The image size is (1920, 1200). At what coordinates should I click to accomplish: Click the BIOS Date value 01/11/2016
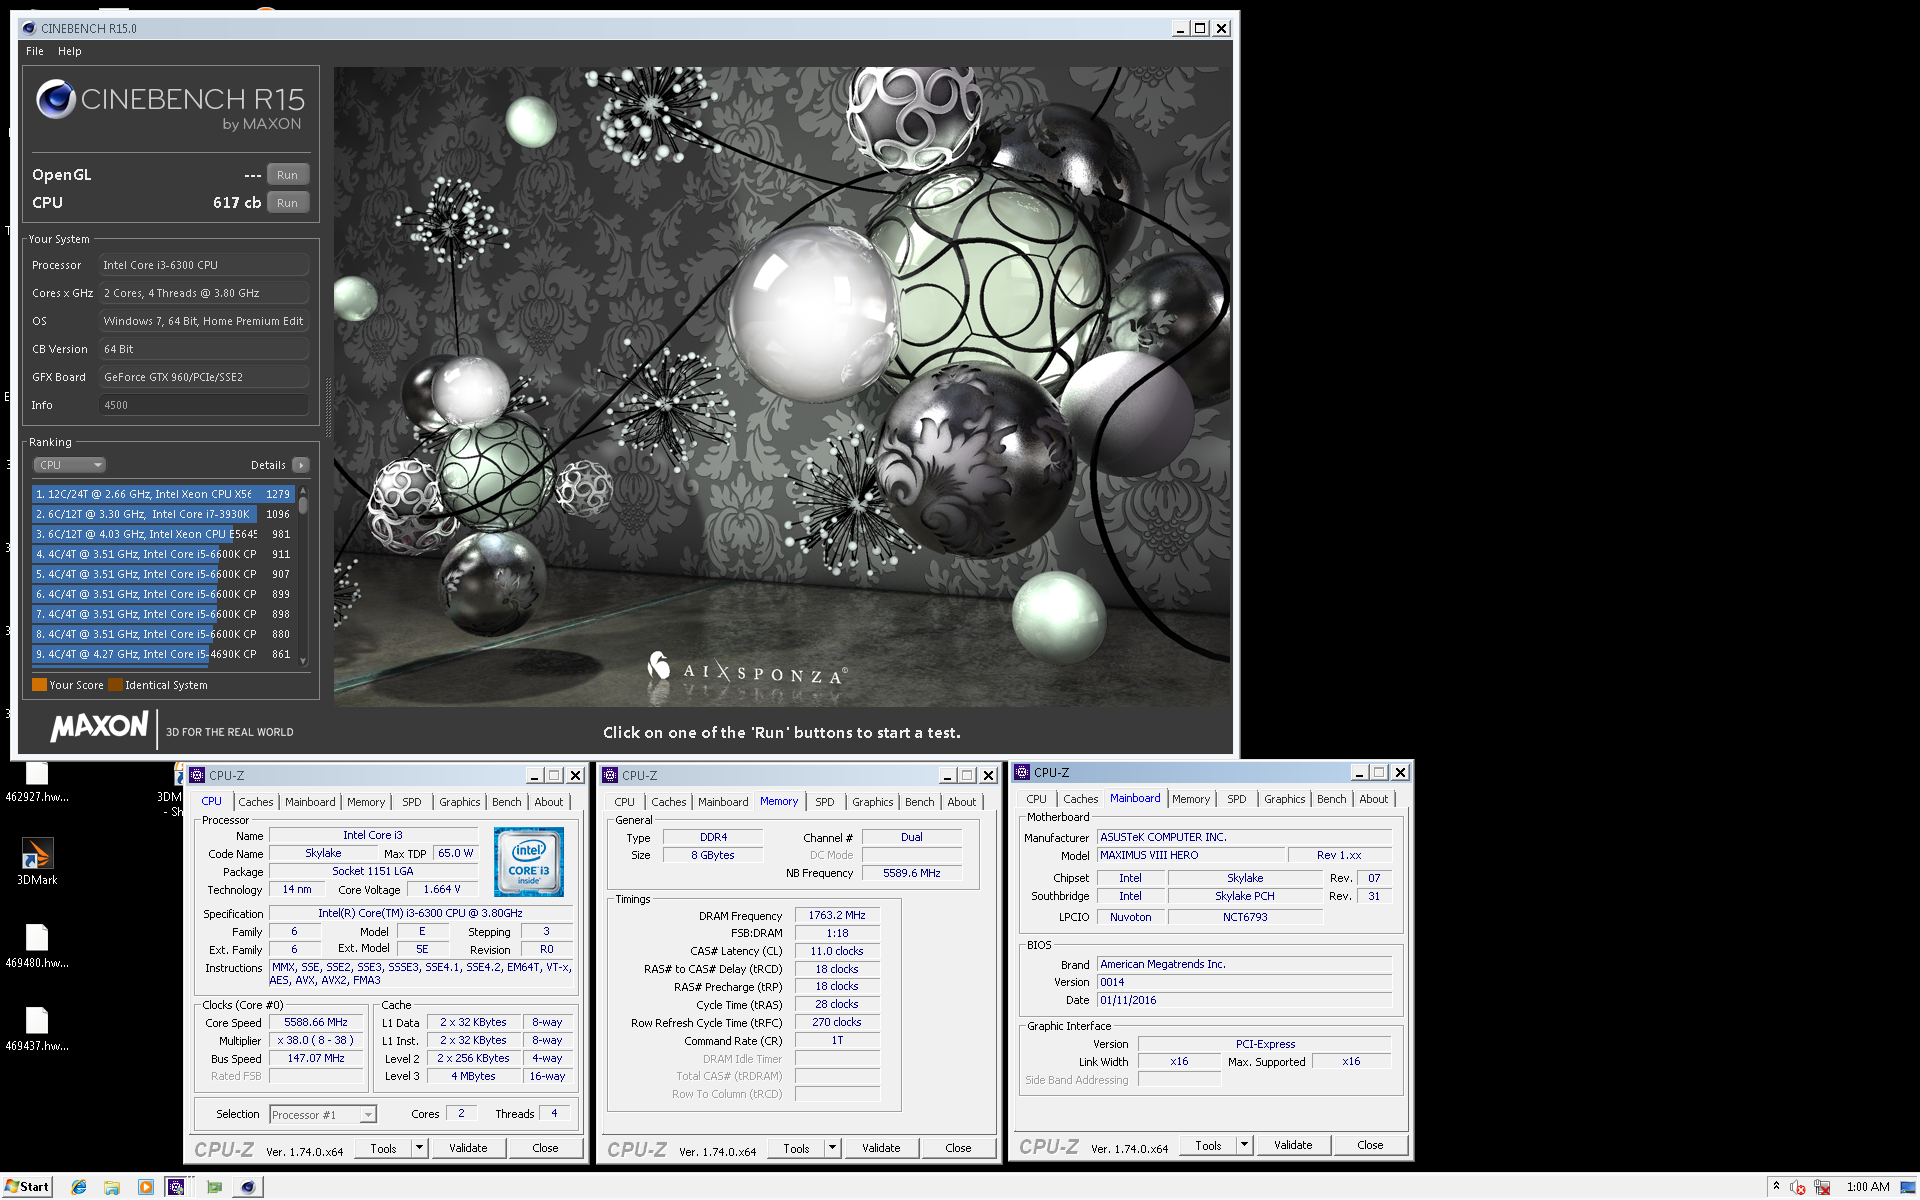[1244, 1000]
